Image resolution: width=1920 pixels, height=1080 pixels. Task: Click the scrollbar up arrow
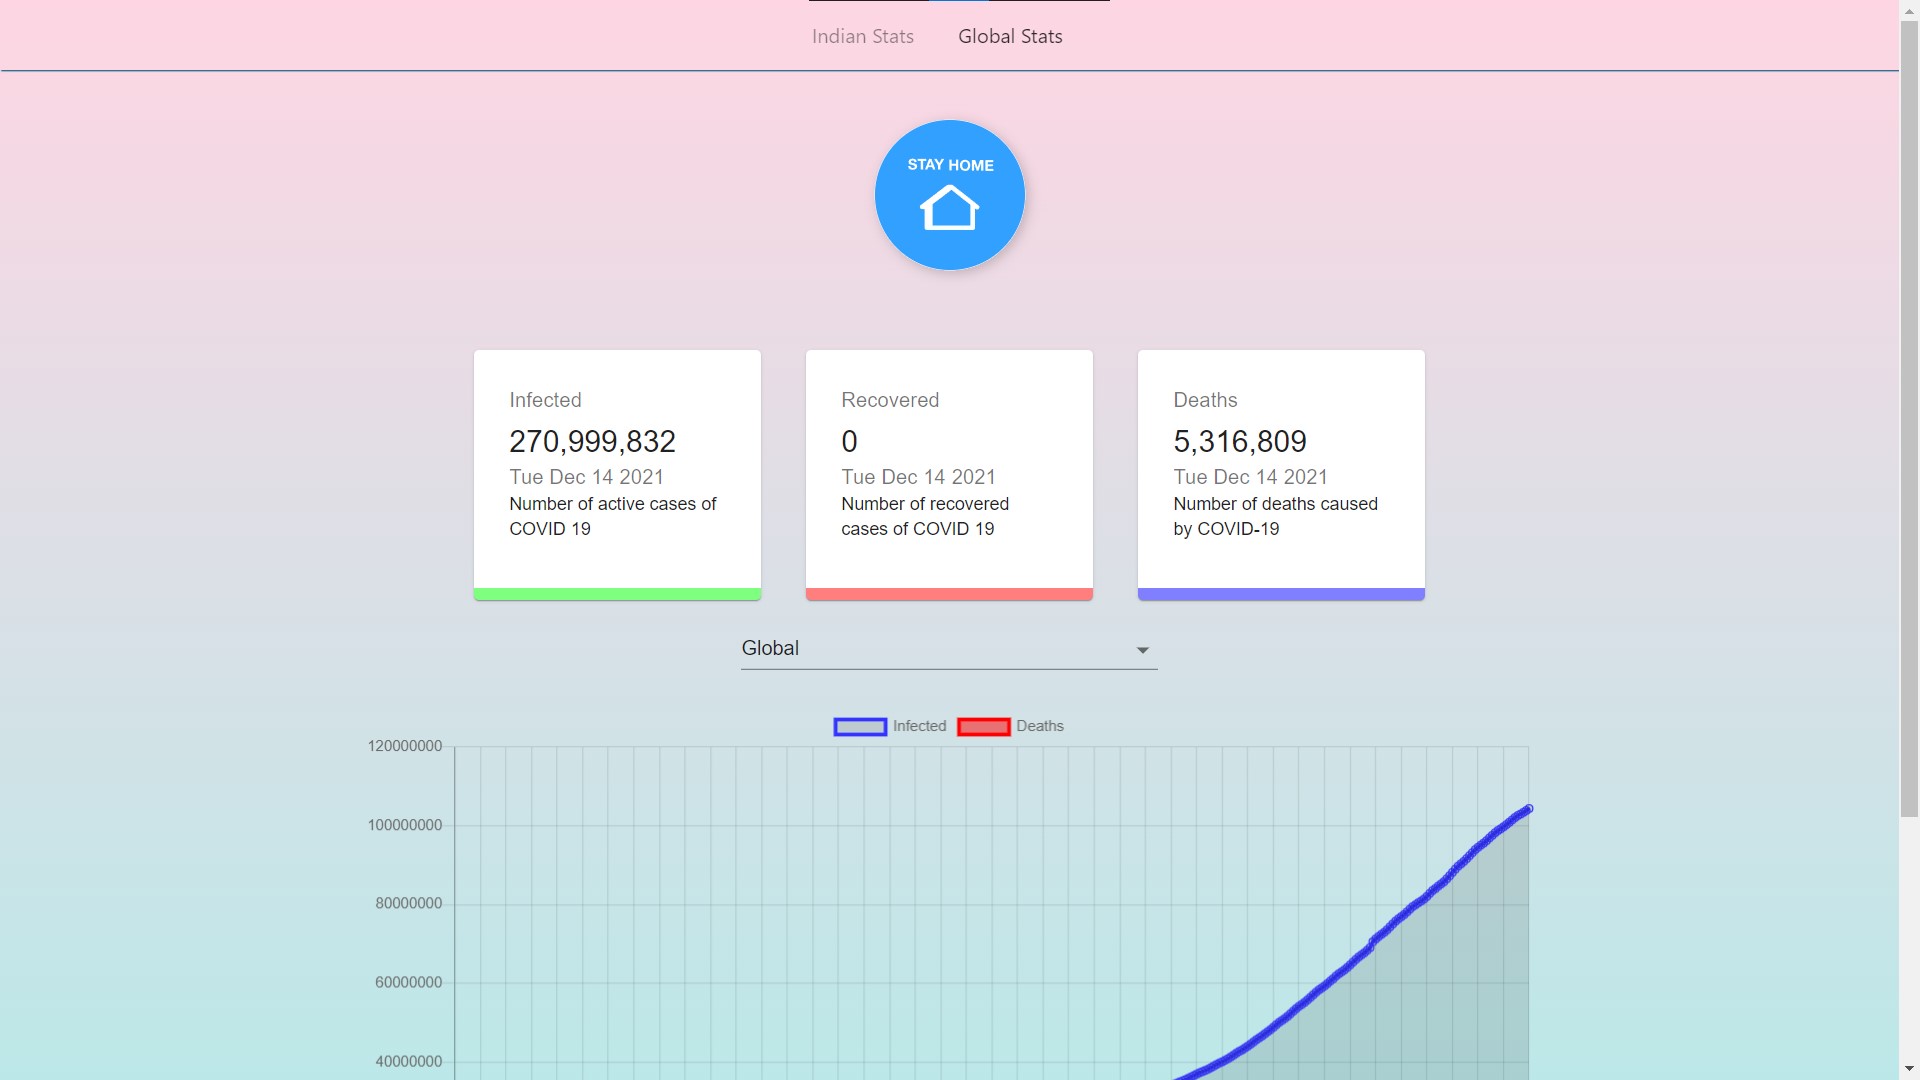coord(1909,10)
